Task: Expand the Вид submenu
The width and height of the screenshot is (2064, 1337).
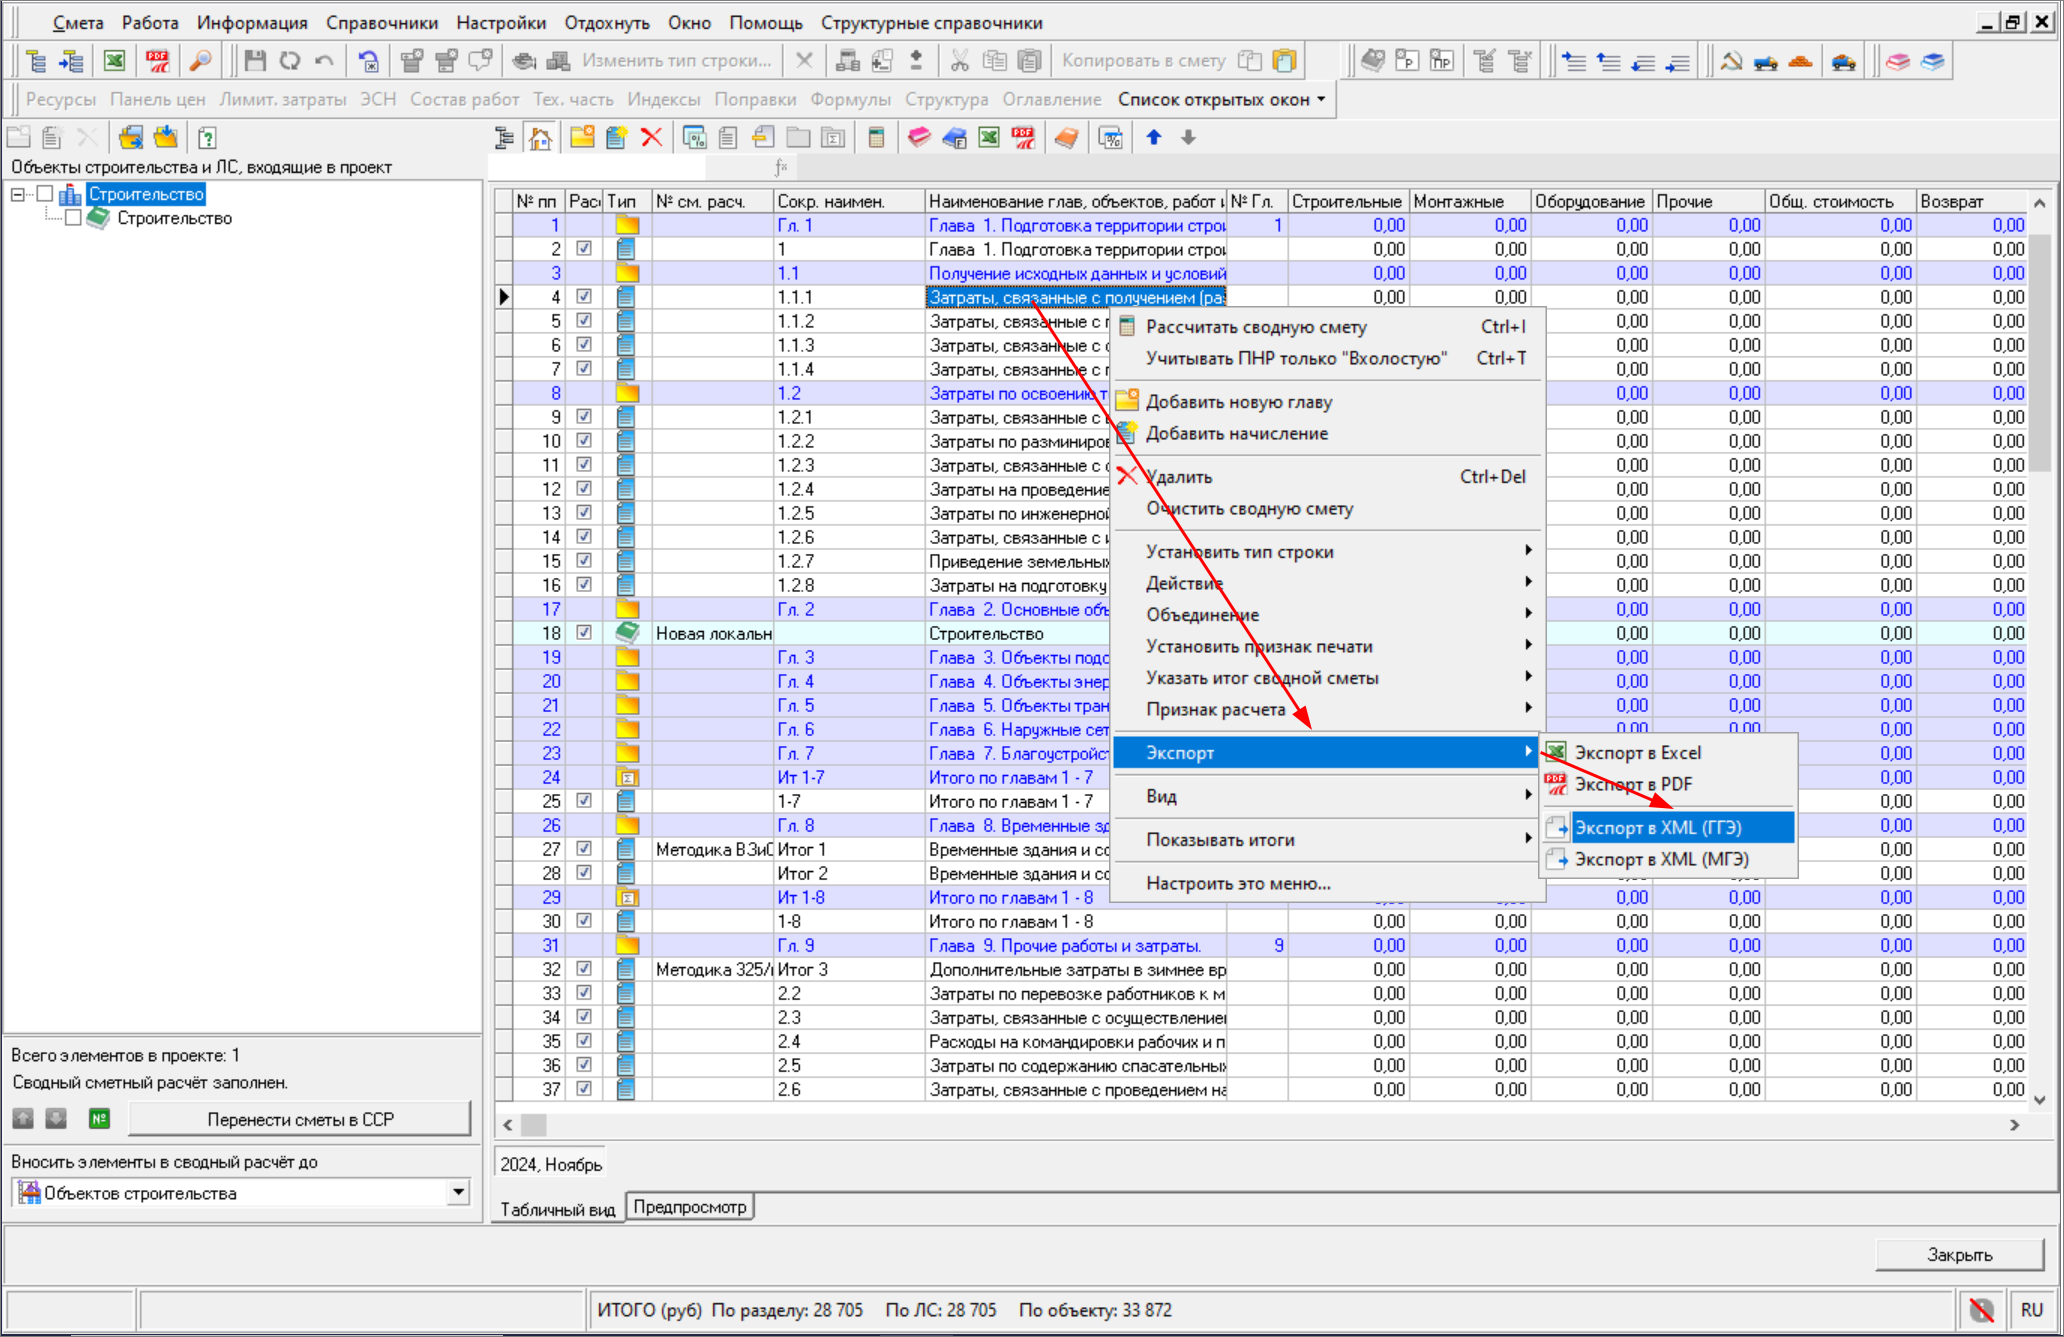Action: tap(1328, 796)
